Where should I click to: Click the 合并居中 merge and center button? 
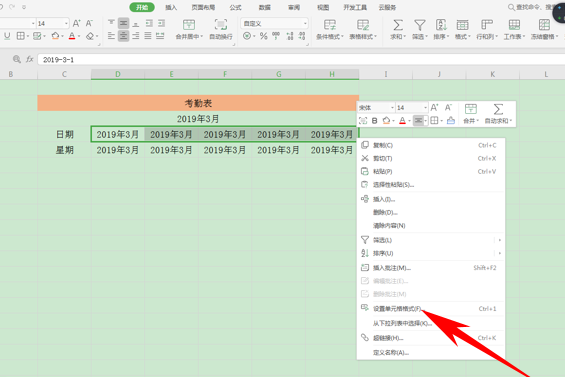coord(189,29)
